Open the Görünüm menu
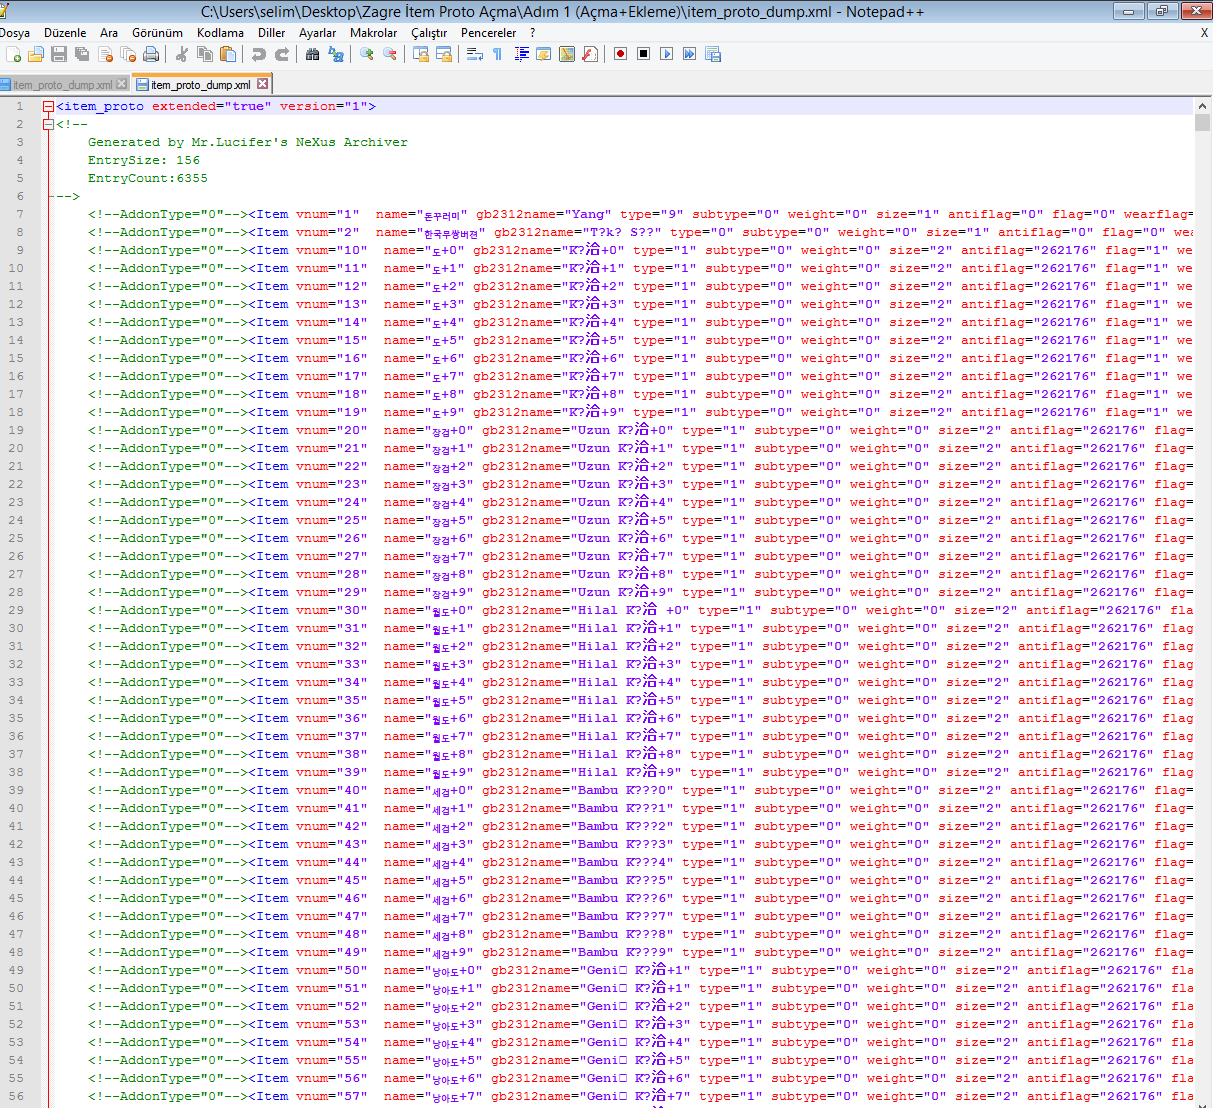 [158, 33]
